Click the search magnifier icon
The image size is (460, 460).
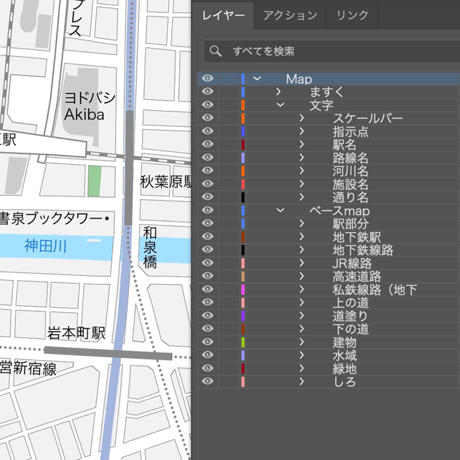coord(215,51)
